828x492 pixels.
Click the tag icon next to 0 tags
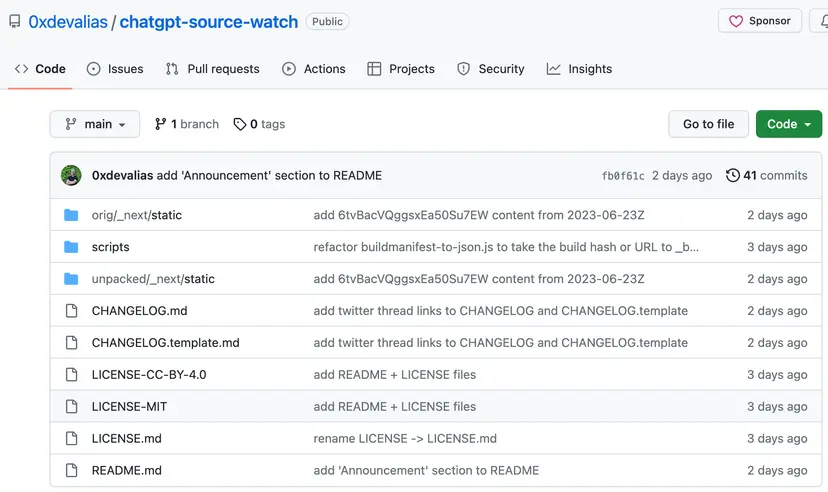coord(240,124)
